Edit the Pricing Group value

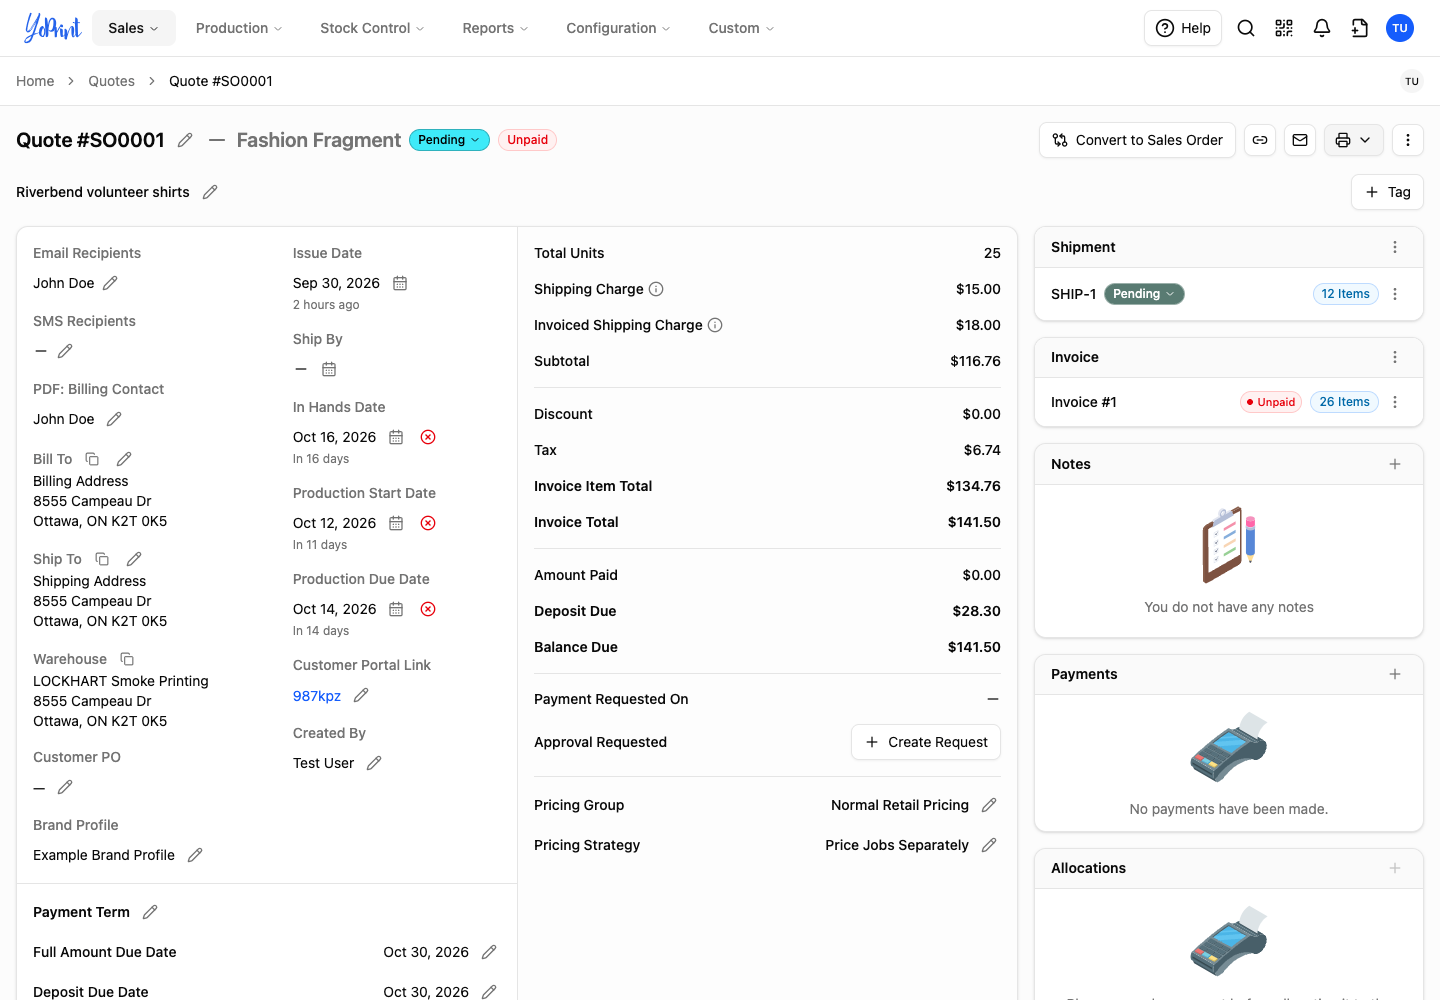989,805
